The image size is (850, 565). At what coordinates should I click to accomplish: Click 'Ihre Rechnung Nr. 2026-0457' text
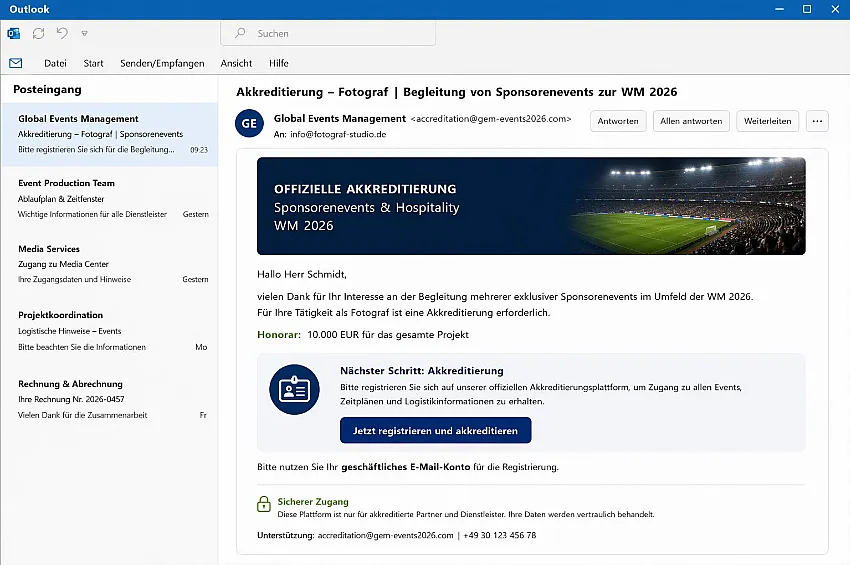(71, 399)
